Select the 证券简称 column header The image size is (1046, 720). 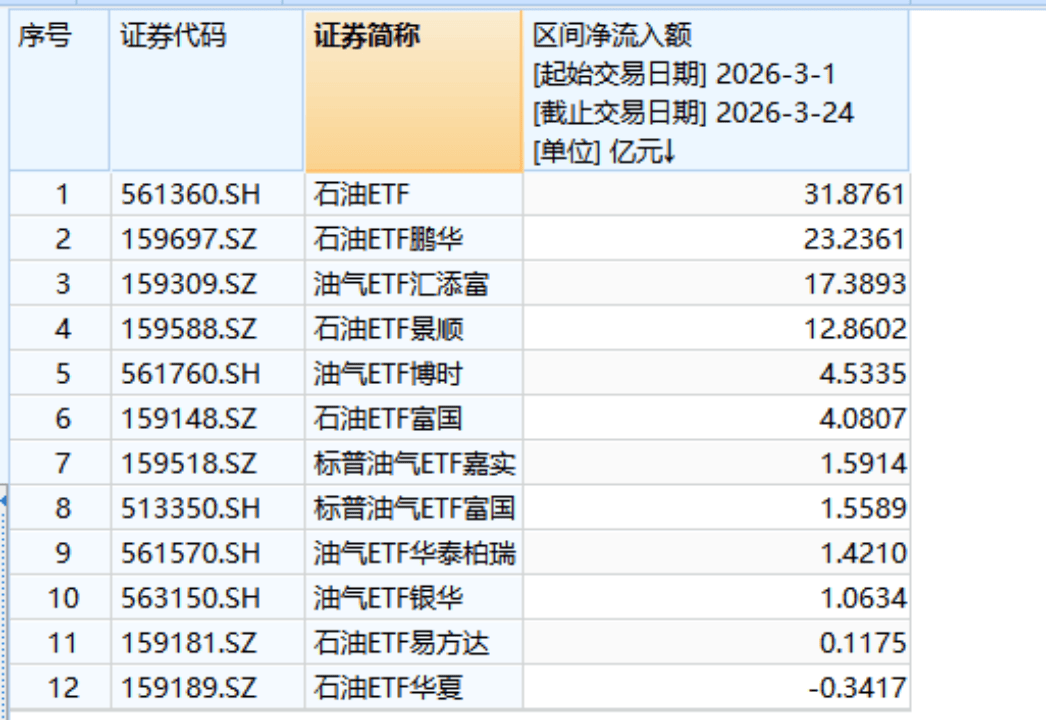(367, 37)
